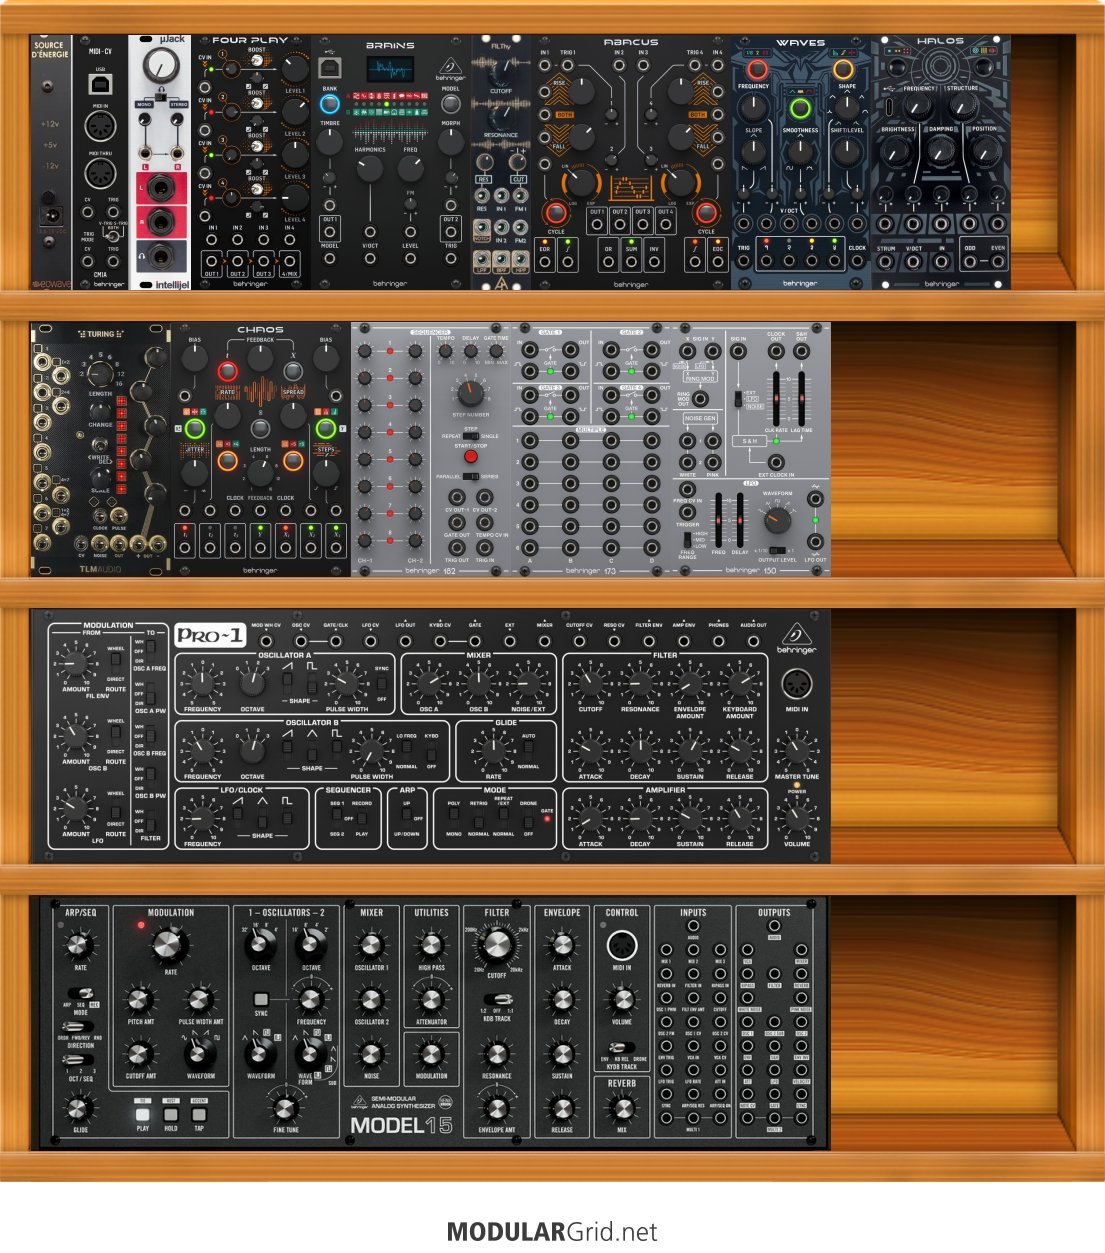The image size is (1105, 1253).
Task: Click the green center button on Waves
Action: (799, 109)
